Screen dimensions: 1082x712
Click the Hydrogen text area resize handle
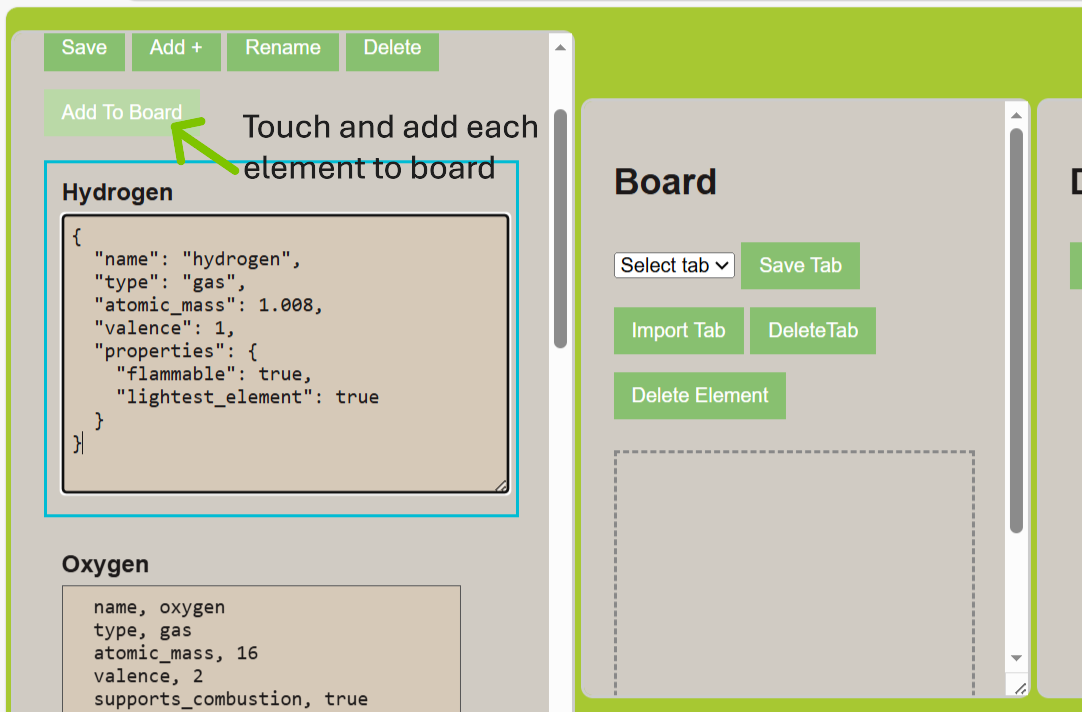[502, 486]
